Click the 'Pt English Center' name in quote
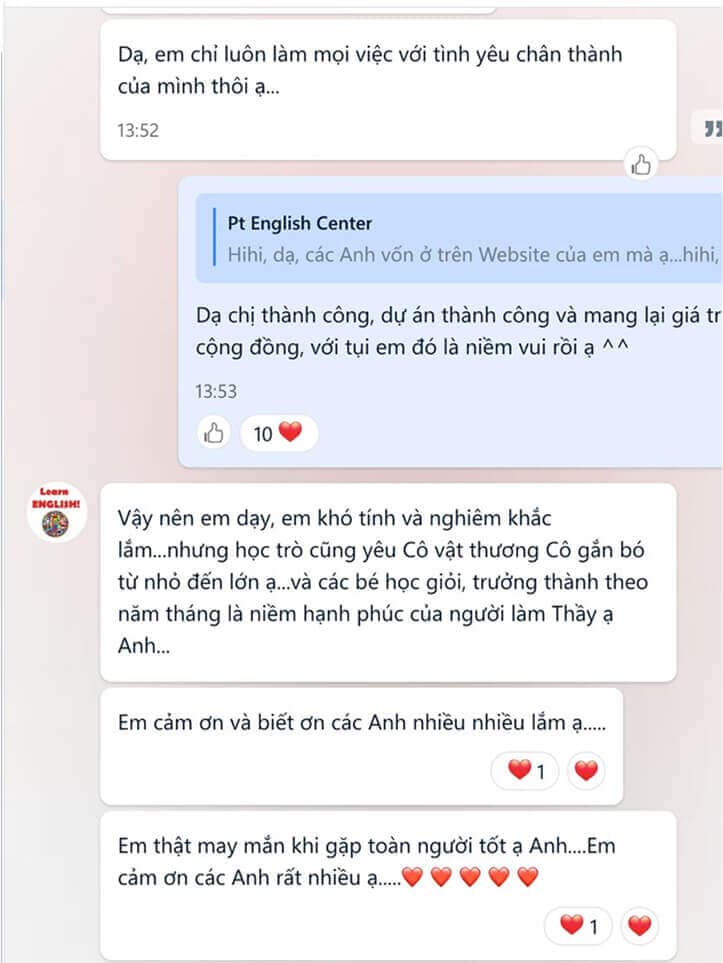Viewport: 723px width, 963px height. point(300,223)
